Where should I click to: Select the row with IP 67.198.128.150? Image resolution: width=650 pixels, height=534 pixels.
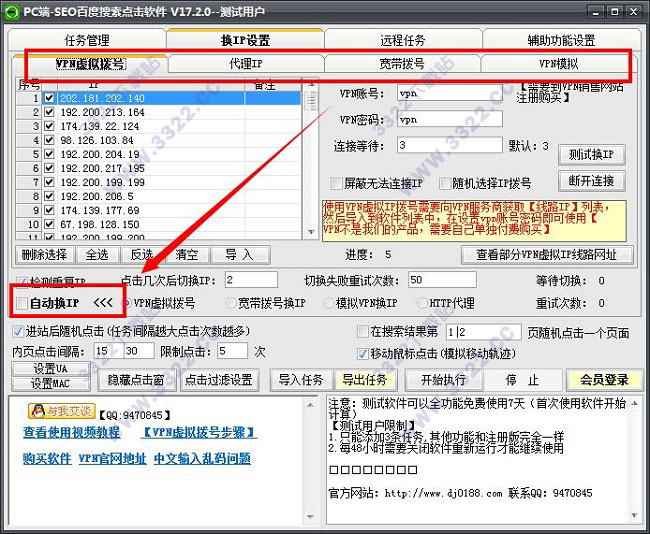159,224
